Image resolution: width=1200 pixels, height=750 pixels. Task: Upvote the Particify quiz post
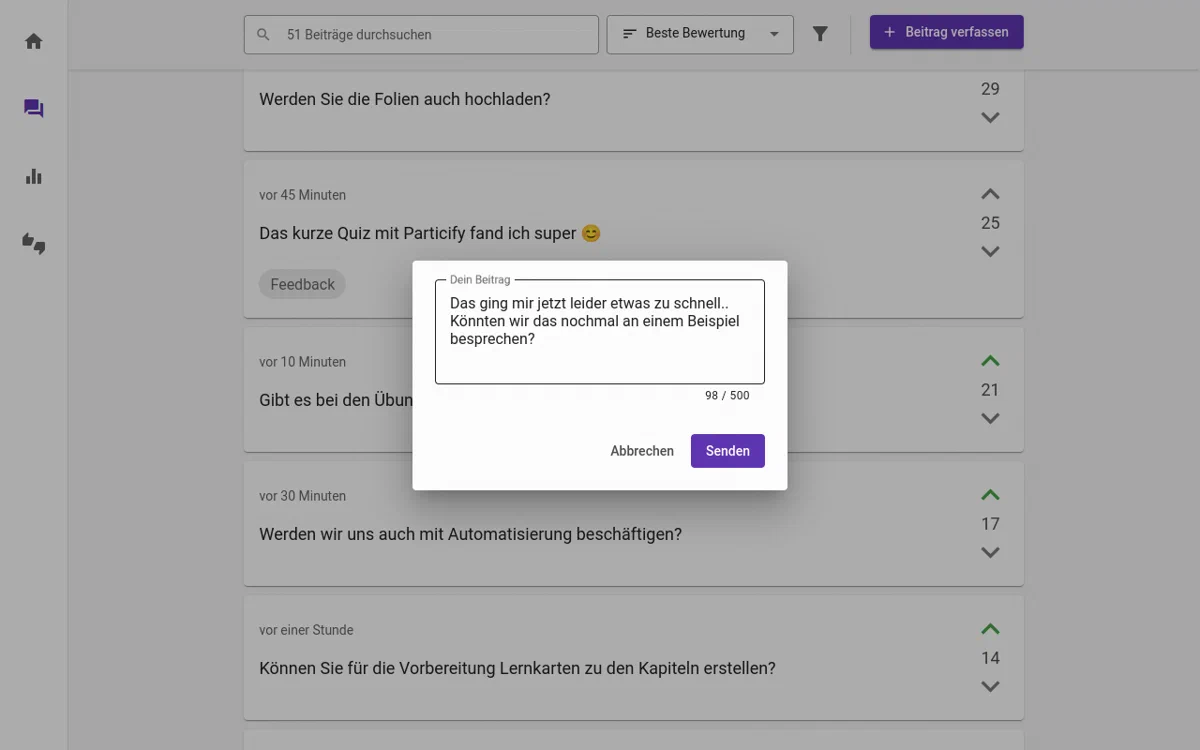[x=990, y=194]
